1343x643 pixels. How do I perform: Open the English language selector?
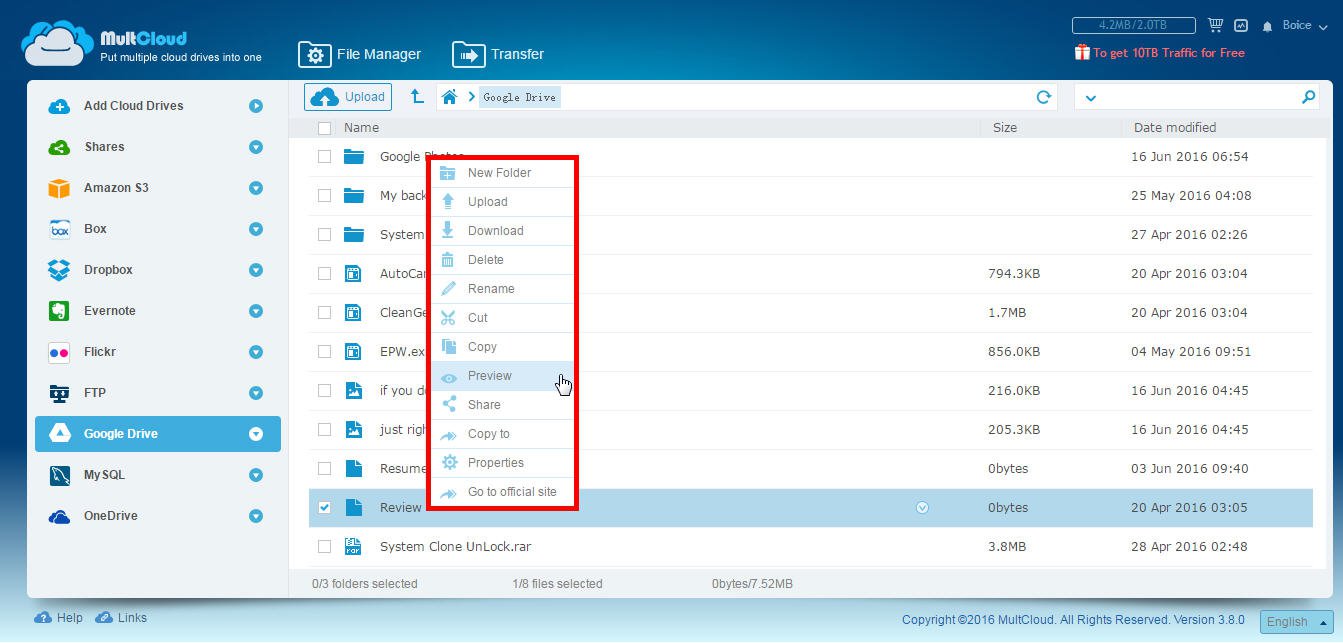1296,621
